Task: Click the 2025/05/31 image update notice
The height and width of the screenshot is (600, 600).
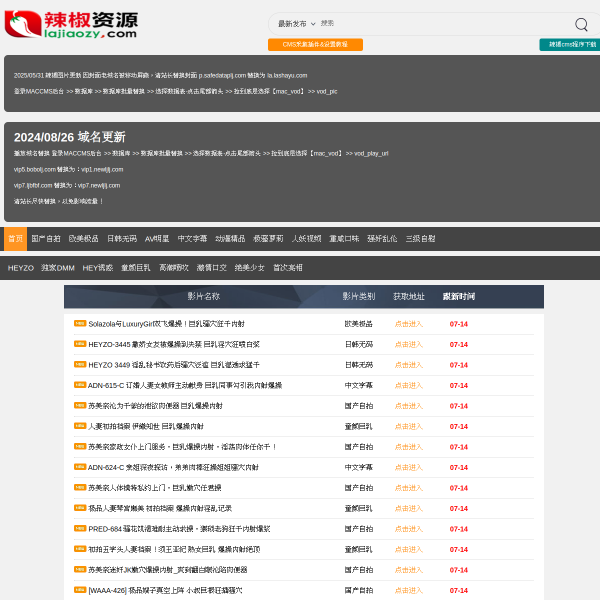Action: click(x=160, y=75)
